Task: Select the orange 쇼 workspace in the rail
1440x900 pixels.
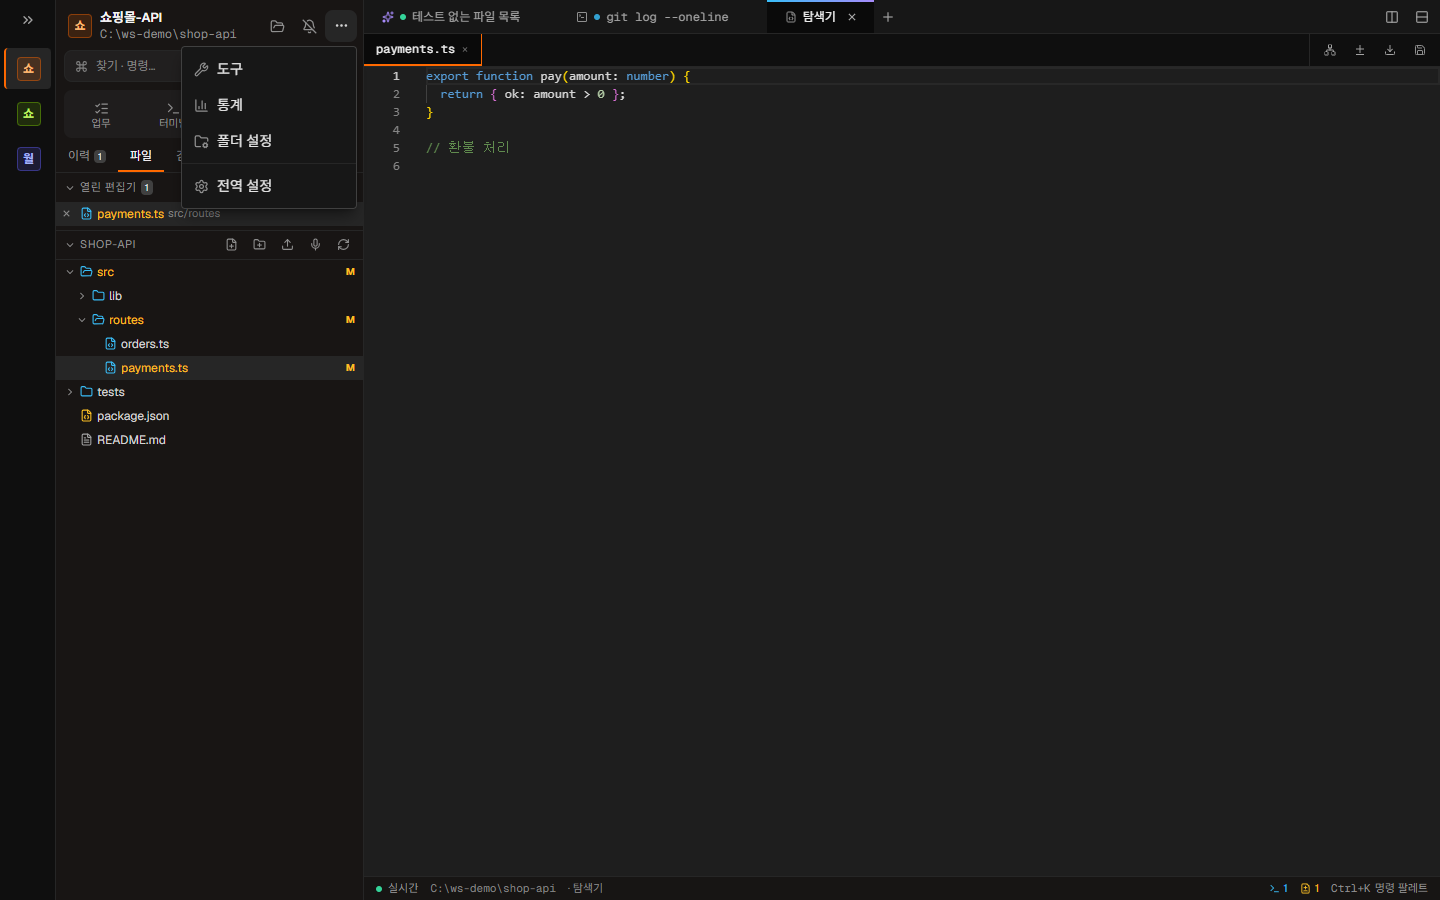Action: click(x=29, y=69)
